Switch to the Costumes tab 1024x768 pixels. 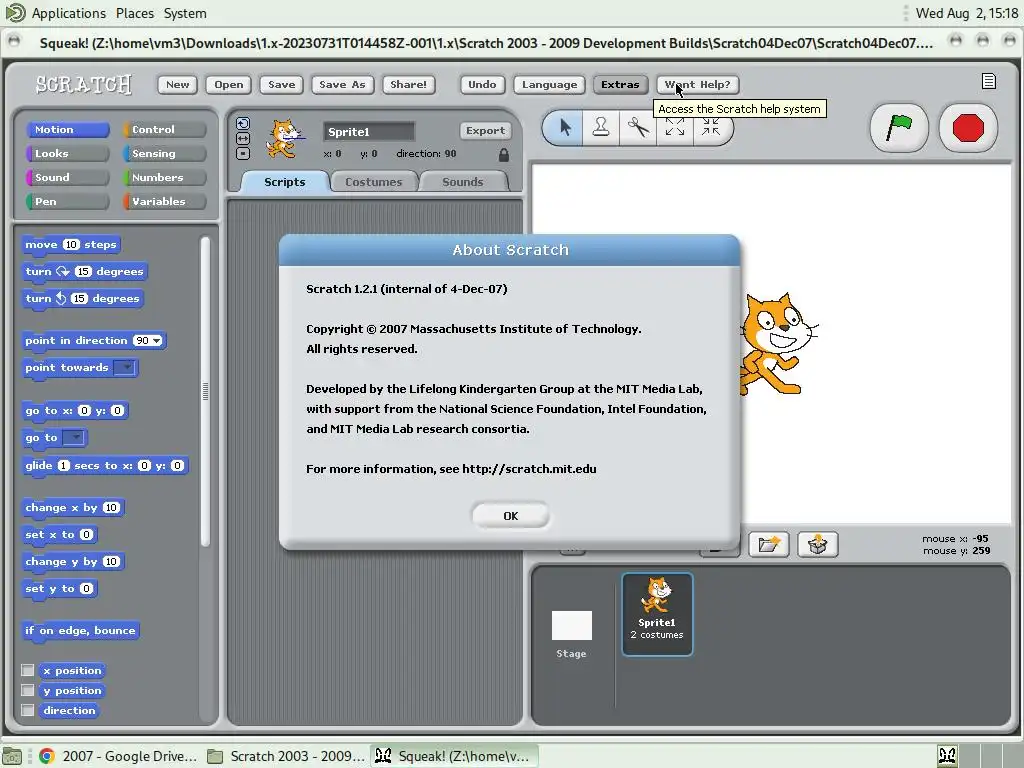(374, 182)
